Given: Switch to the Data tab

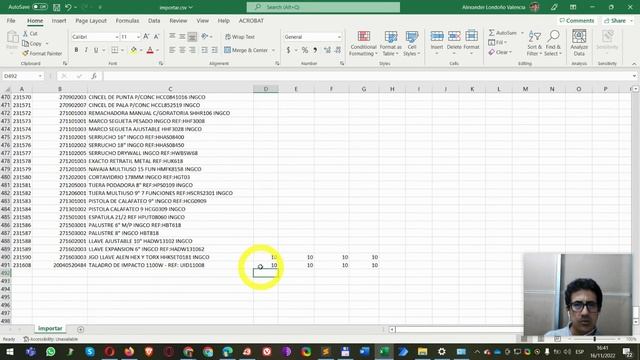Looking at the screenshot, I should 154,20.
